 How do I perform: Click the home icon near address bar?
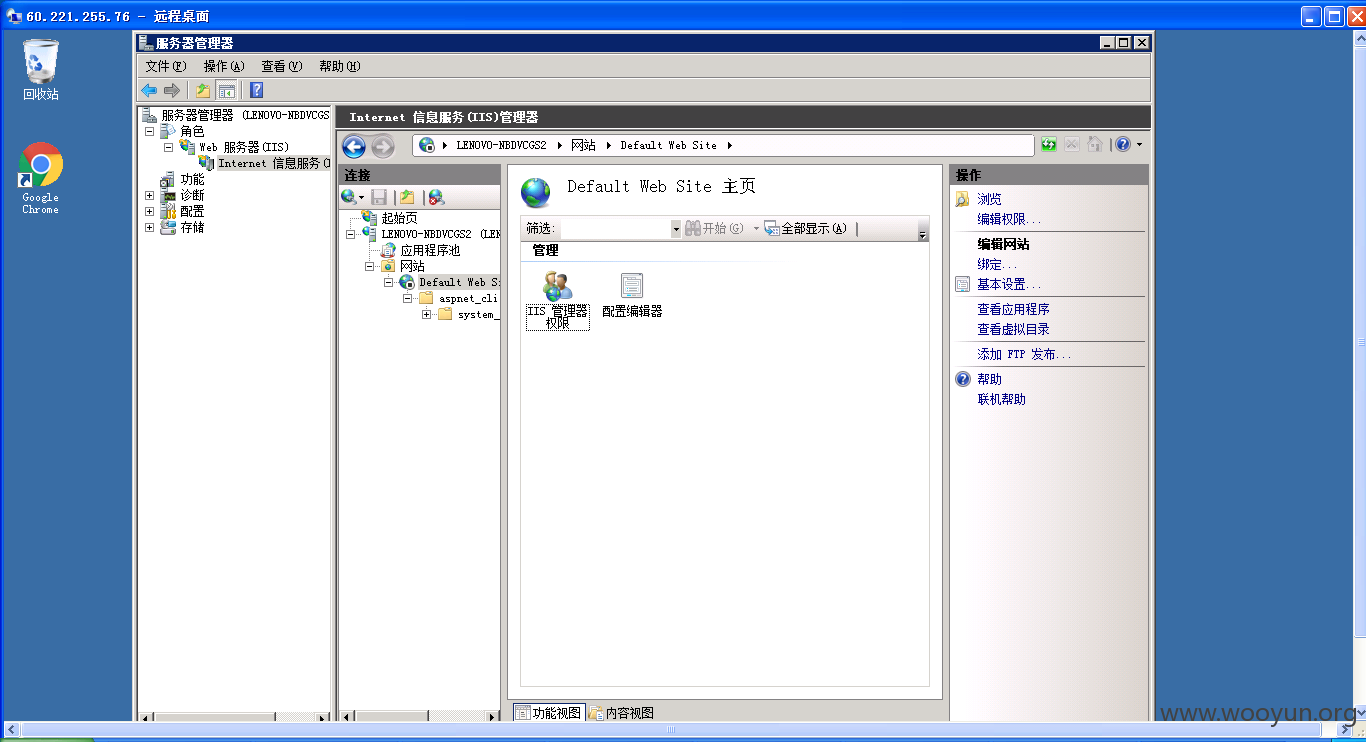1094,145
